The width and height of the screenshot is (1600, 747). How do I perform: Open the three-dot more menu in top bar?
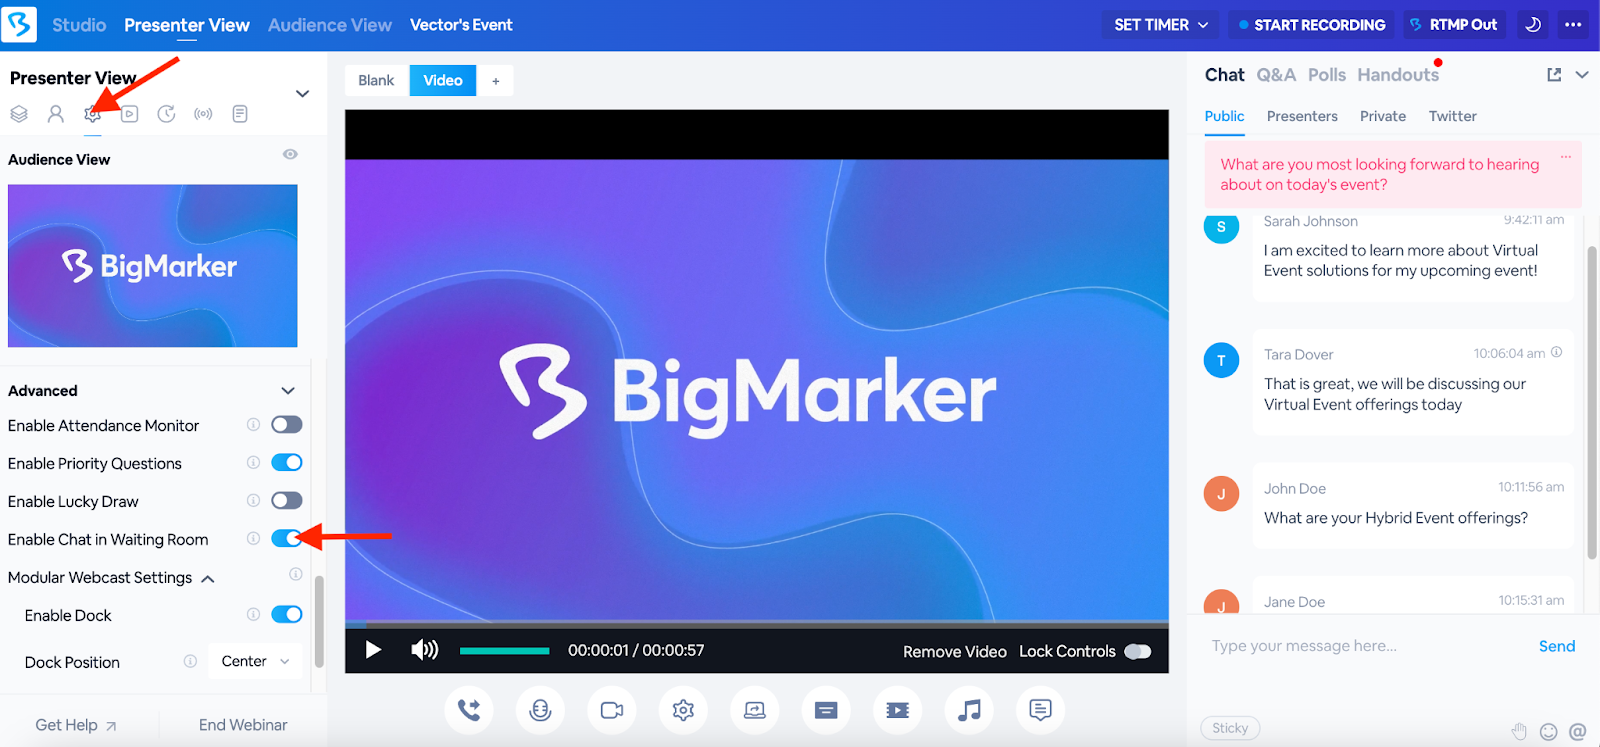coord(1573,25)
